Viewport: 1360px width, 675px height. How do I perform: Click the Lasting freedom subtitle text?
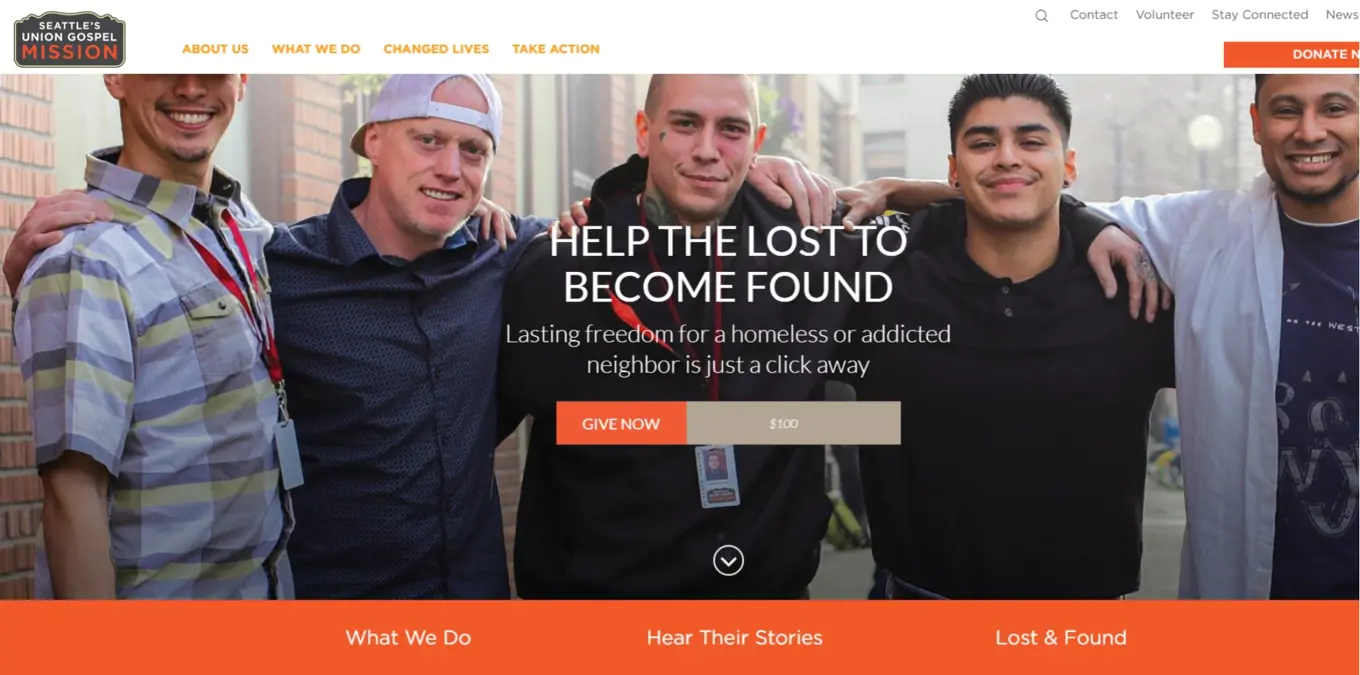[728, 349]
